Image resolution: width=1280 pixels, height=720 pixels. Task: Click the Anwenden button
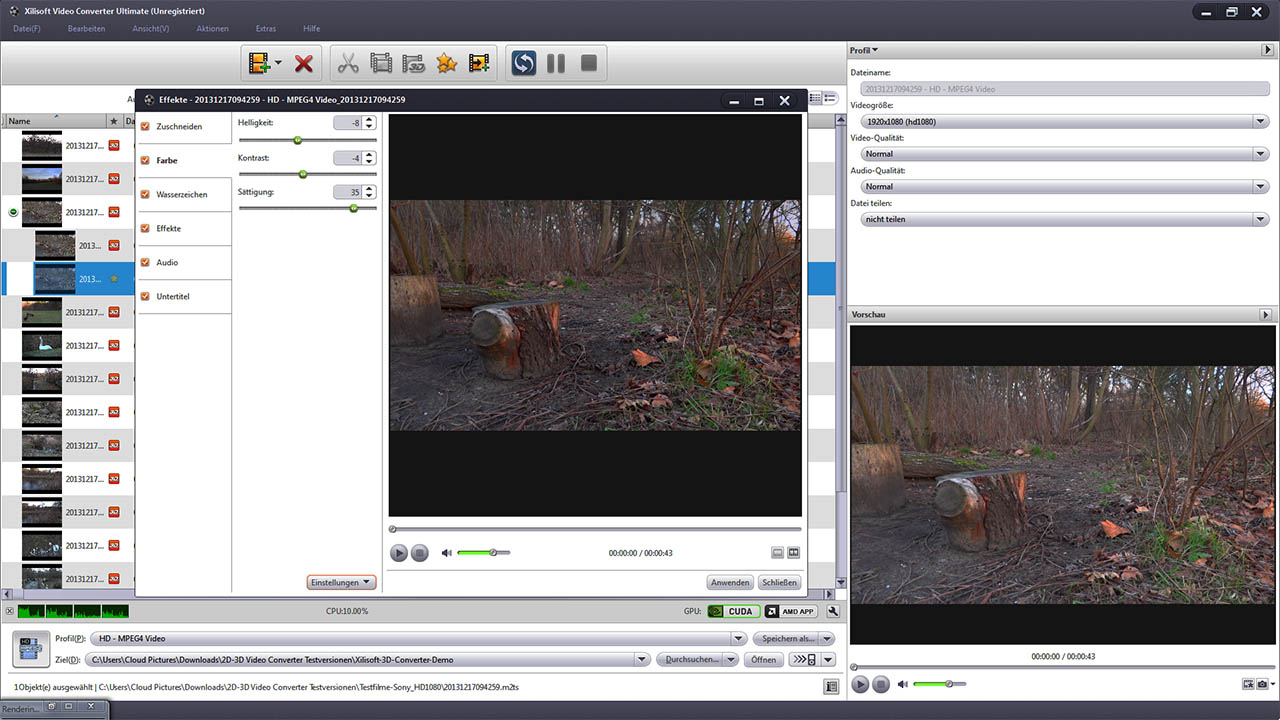pyautogui.click(x=730, y=582)
